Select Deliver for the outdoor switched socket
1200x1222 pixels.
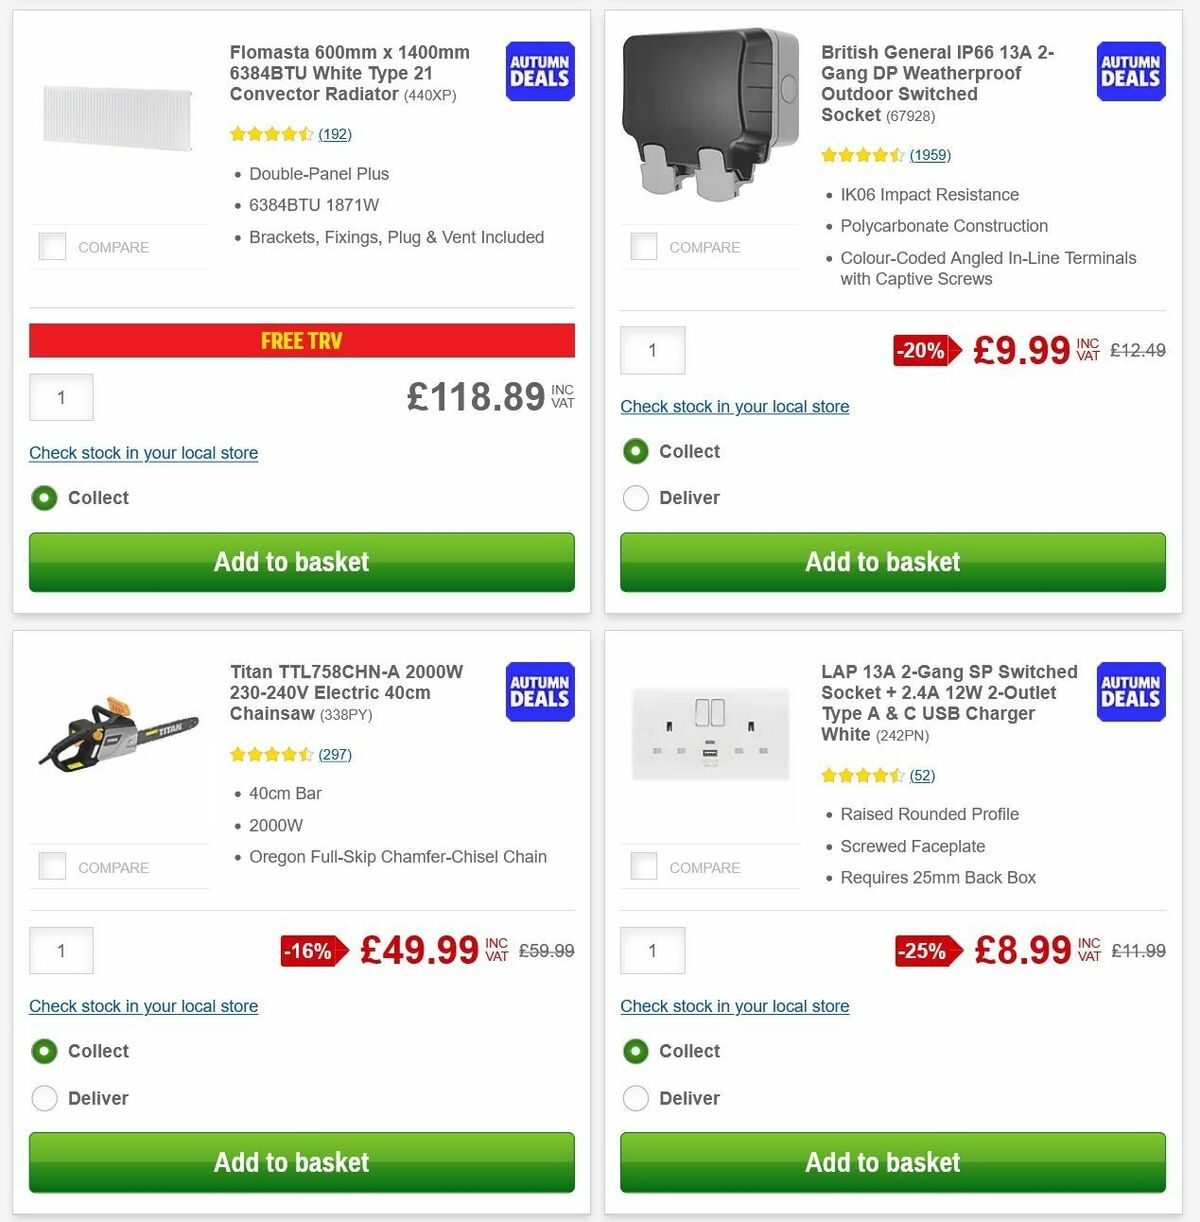pyautogui.click(x=636, y=497)
